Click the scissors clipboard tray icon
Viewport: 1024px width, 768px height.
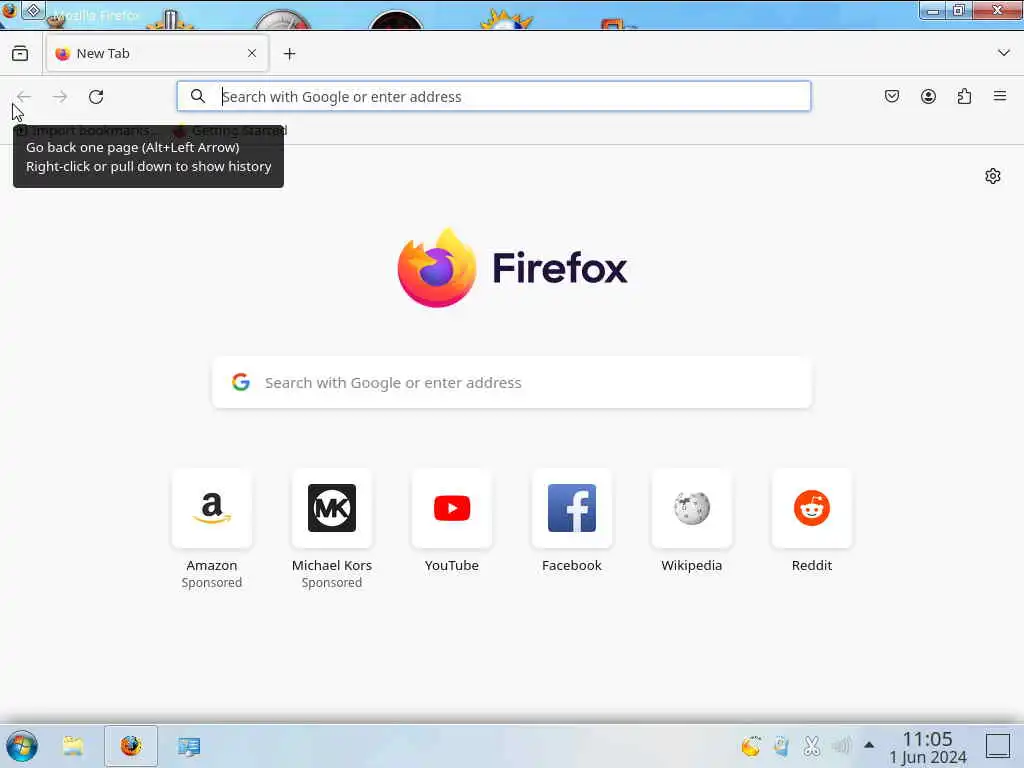pyautogui.click(x=812, y=746)
